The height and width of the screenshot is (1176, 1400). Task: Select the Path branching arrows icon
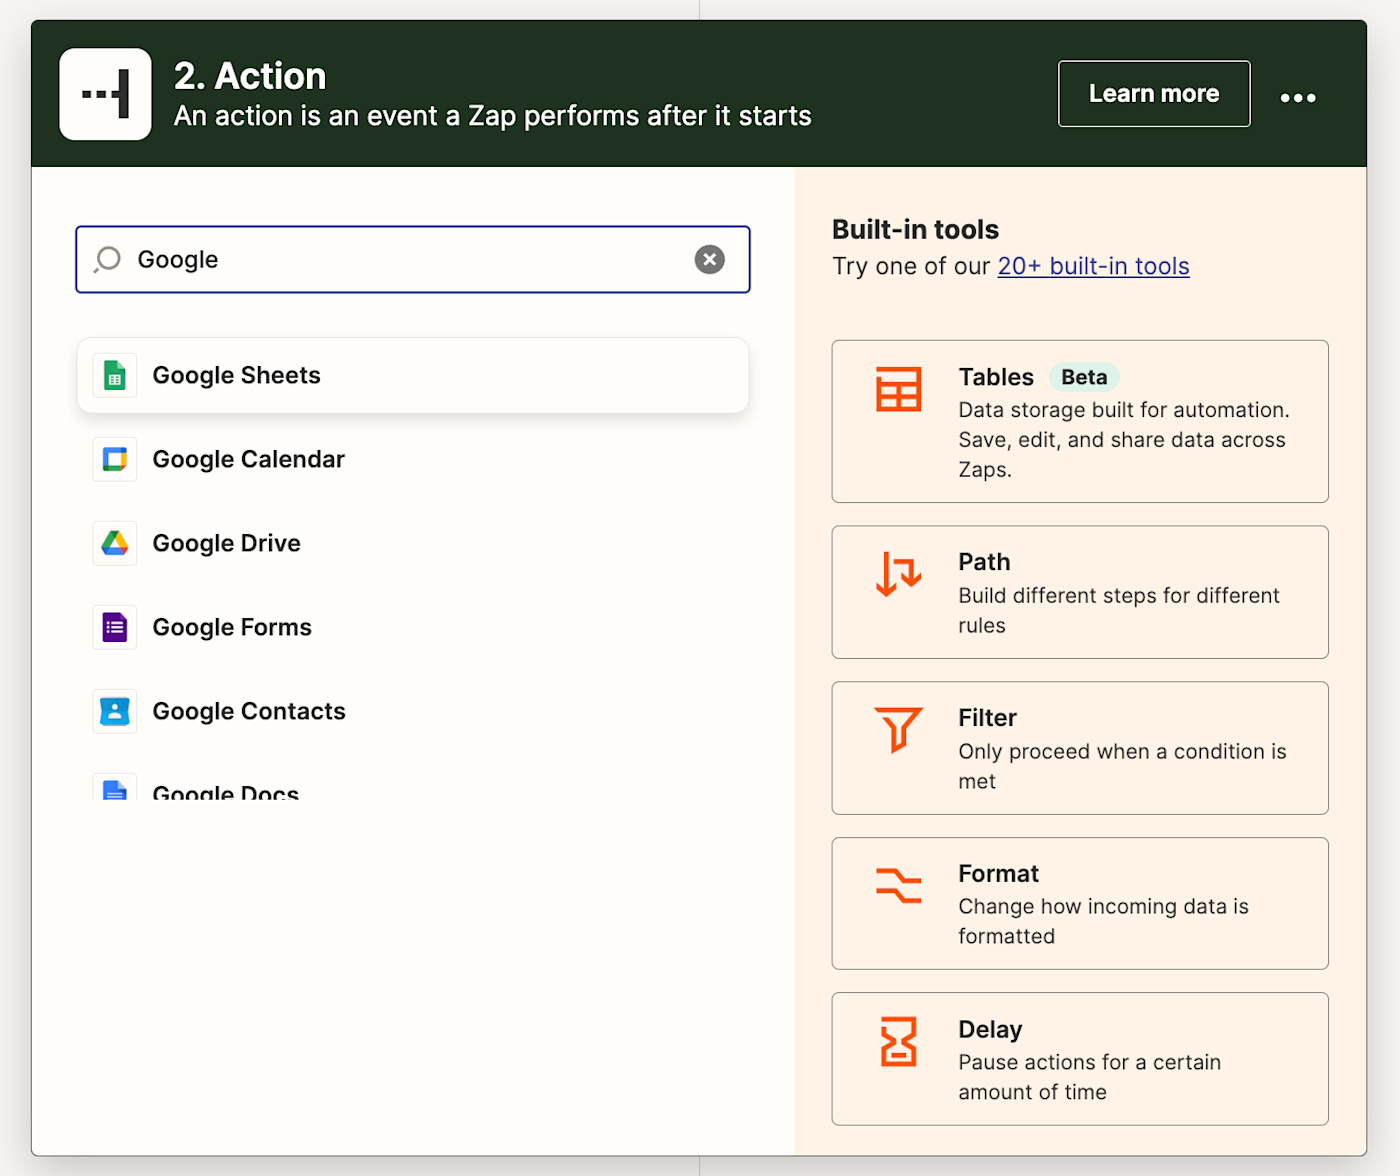(898, 574)
